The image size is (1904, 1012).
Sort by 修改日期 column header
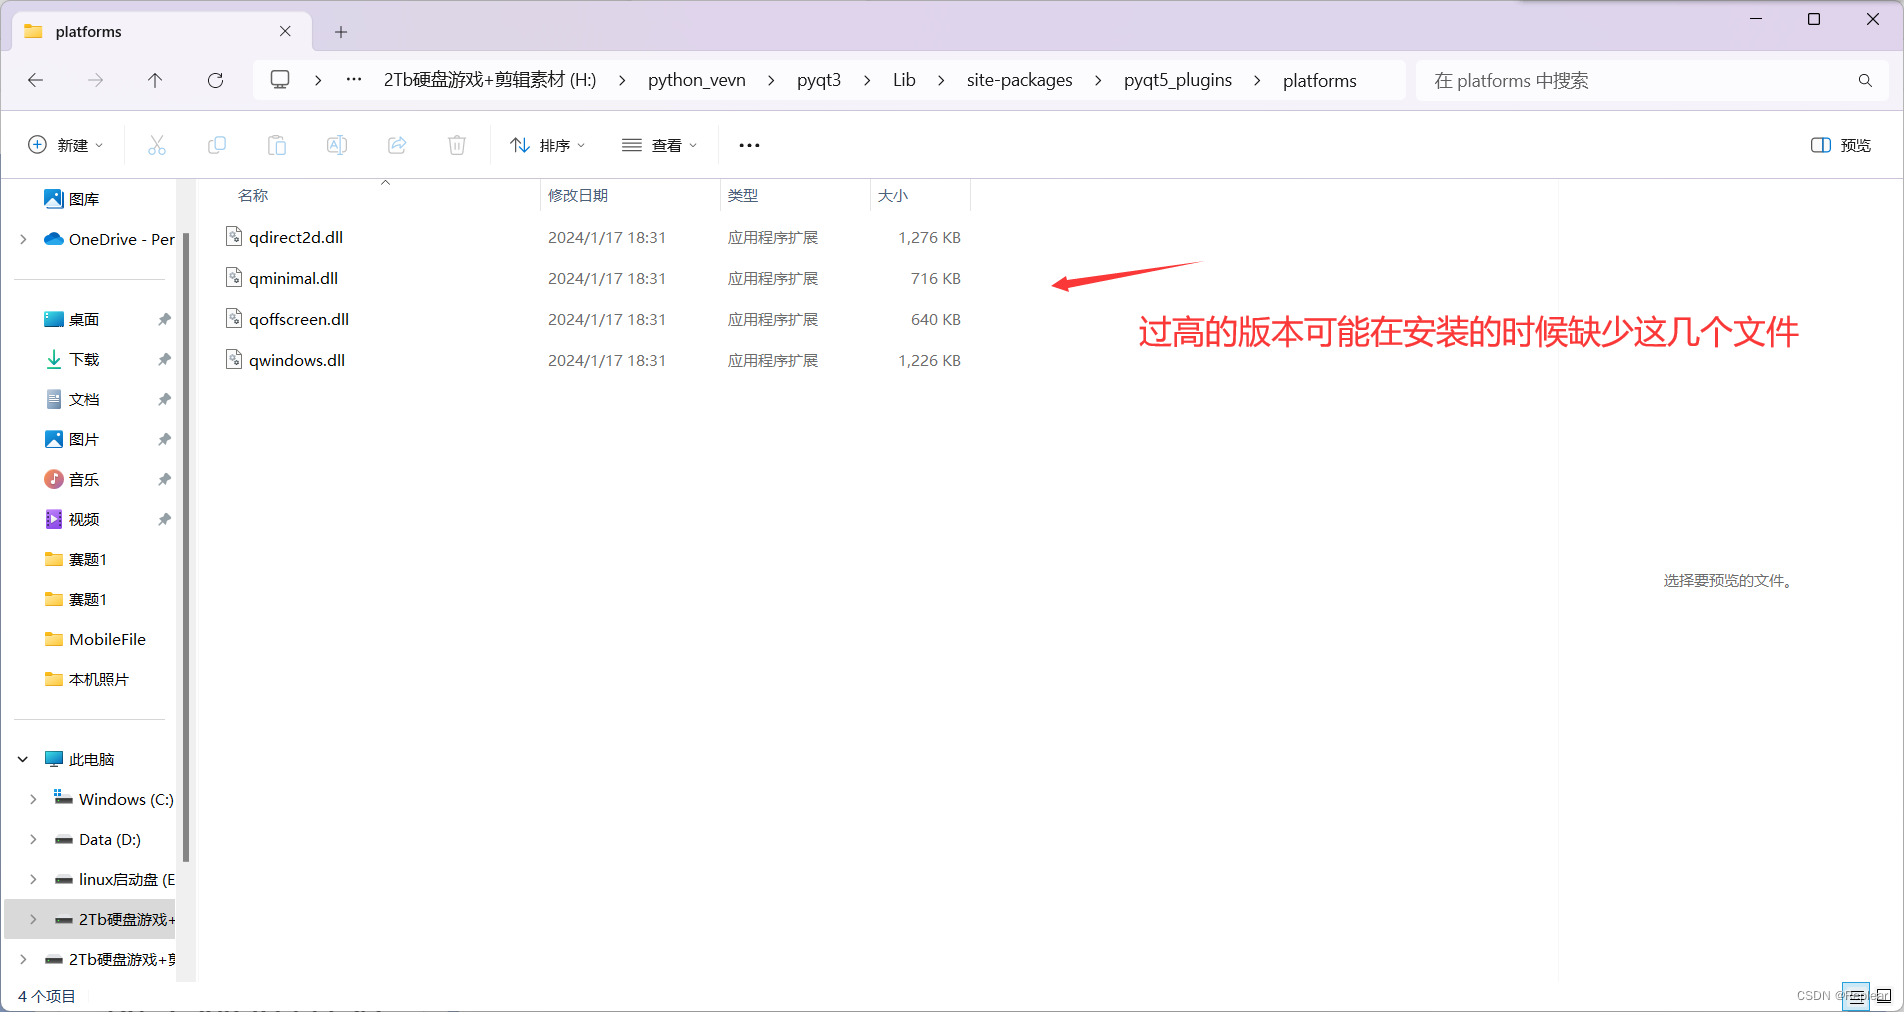click(x=578, y=195)
